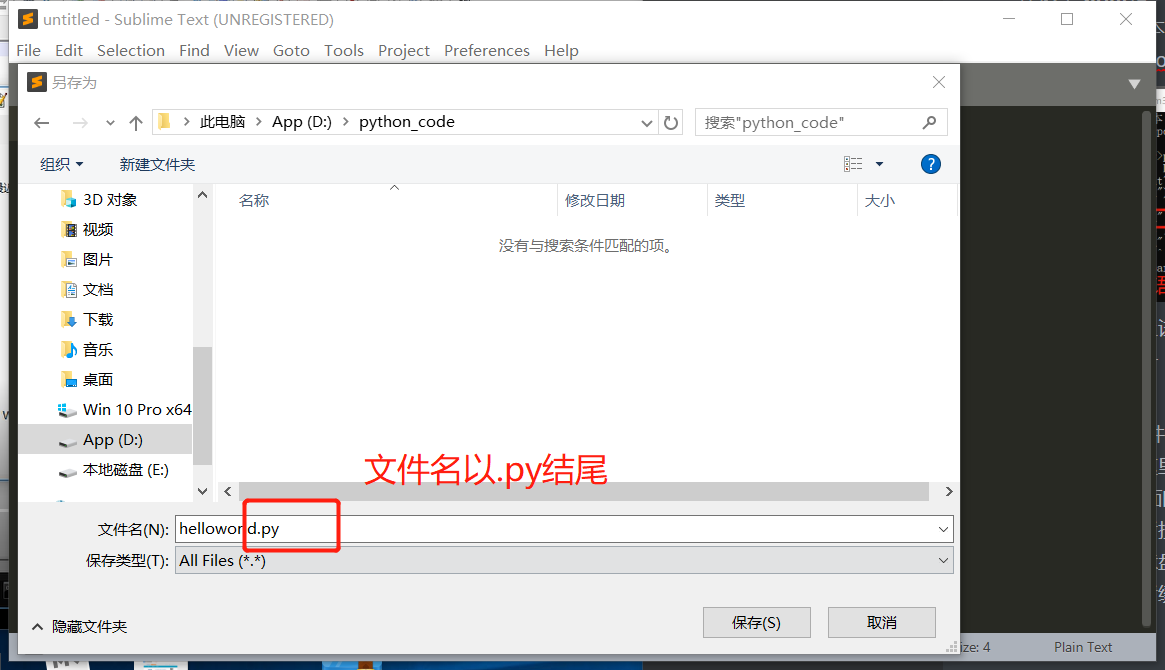The width and height of the screenshot is (1165, 670).
Task: Open the 组织 dropdown menu
Action: [62, 164]
